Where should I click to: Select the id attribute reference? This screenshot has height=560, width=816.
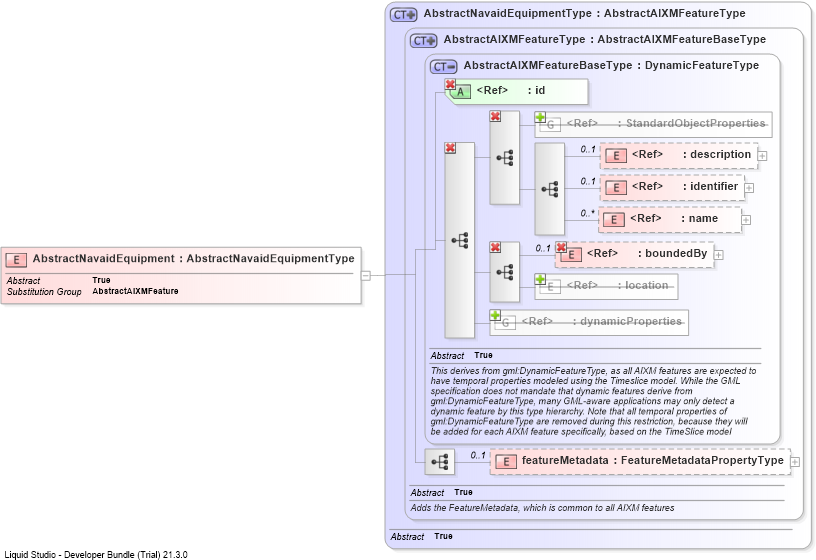tap(517, 92)
